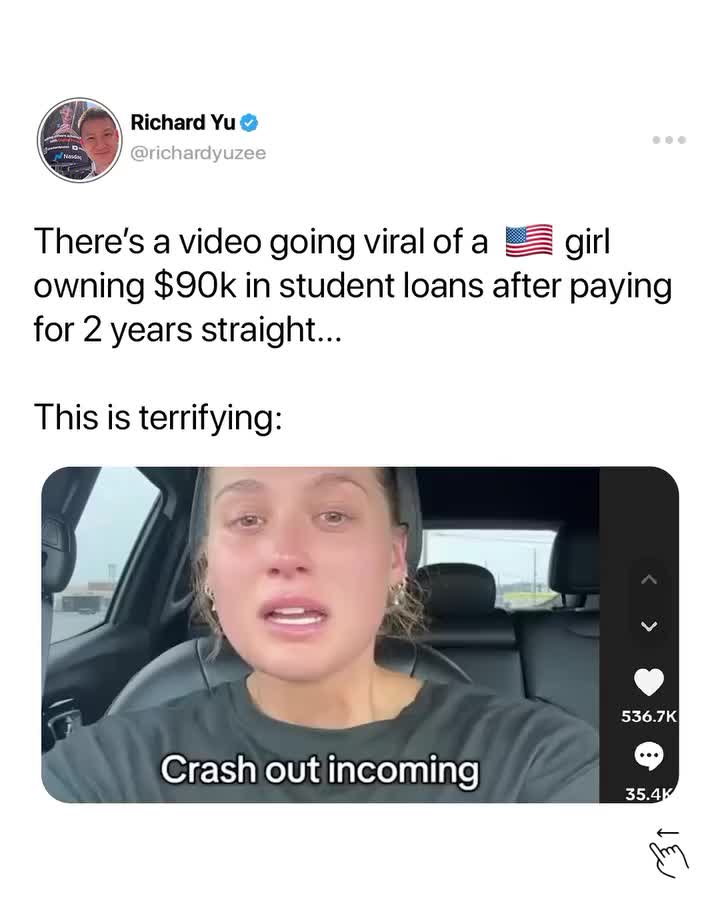Open Richard Yu's profile picture
This screenshot has width=720, height=900.
(x=80, y=140)
